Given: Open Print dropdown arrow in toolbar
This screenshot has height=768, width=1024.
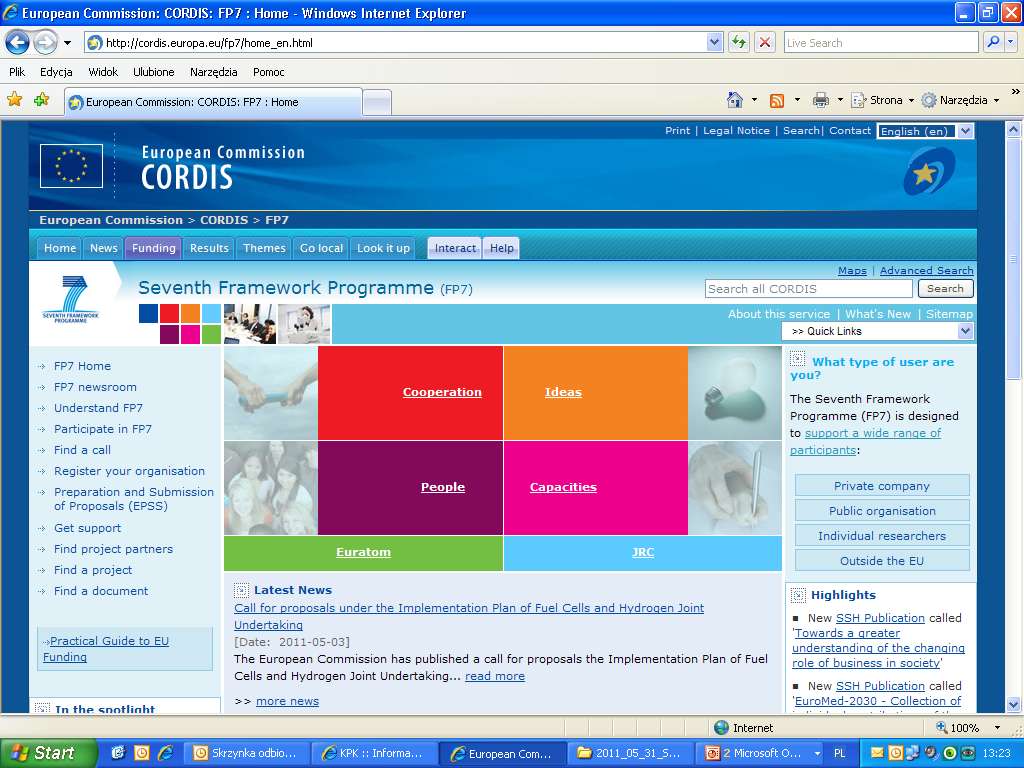Looking at the screenshot, I should (840, 100).
